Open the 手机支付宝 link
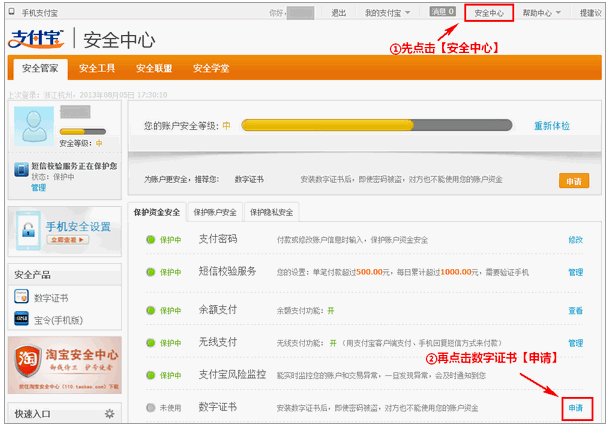Screen dimensions: 611x434 point(39,13)
